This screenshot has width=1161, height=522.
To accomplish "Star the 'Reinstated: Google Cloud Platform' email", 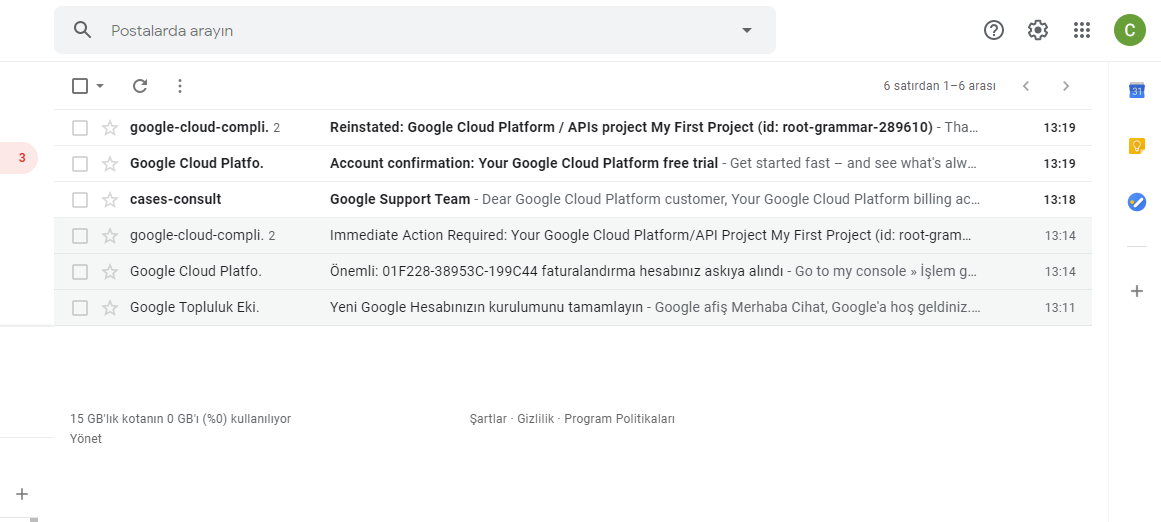I will point(110,128).
